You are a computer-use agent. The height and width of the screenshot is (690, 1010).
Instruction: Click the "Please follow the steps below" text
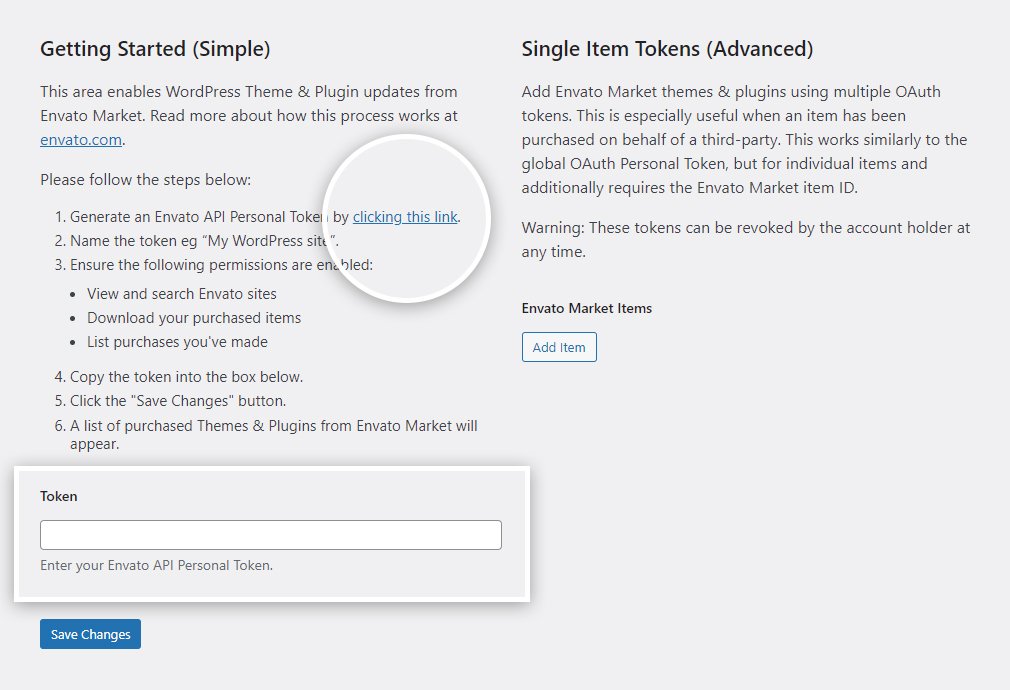(145, 180)
